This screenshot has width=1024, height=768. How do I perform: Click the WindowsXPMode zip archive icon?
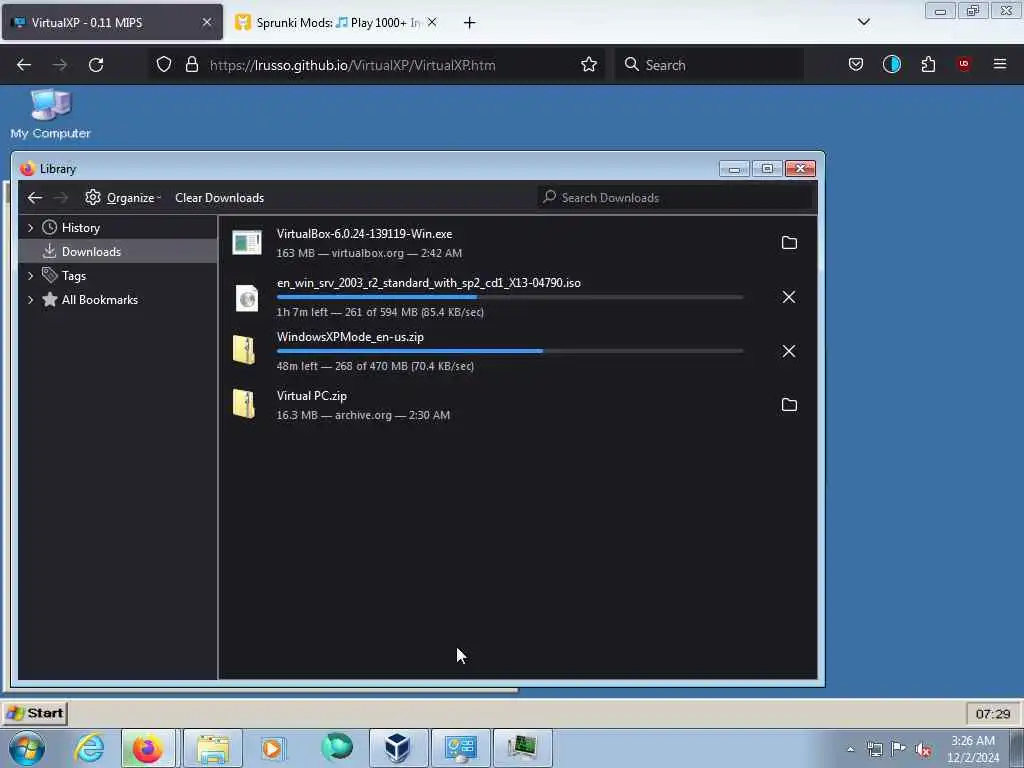click(244, 350)
